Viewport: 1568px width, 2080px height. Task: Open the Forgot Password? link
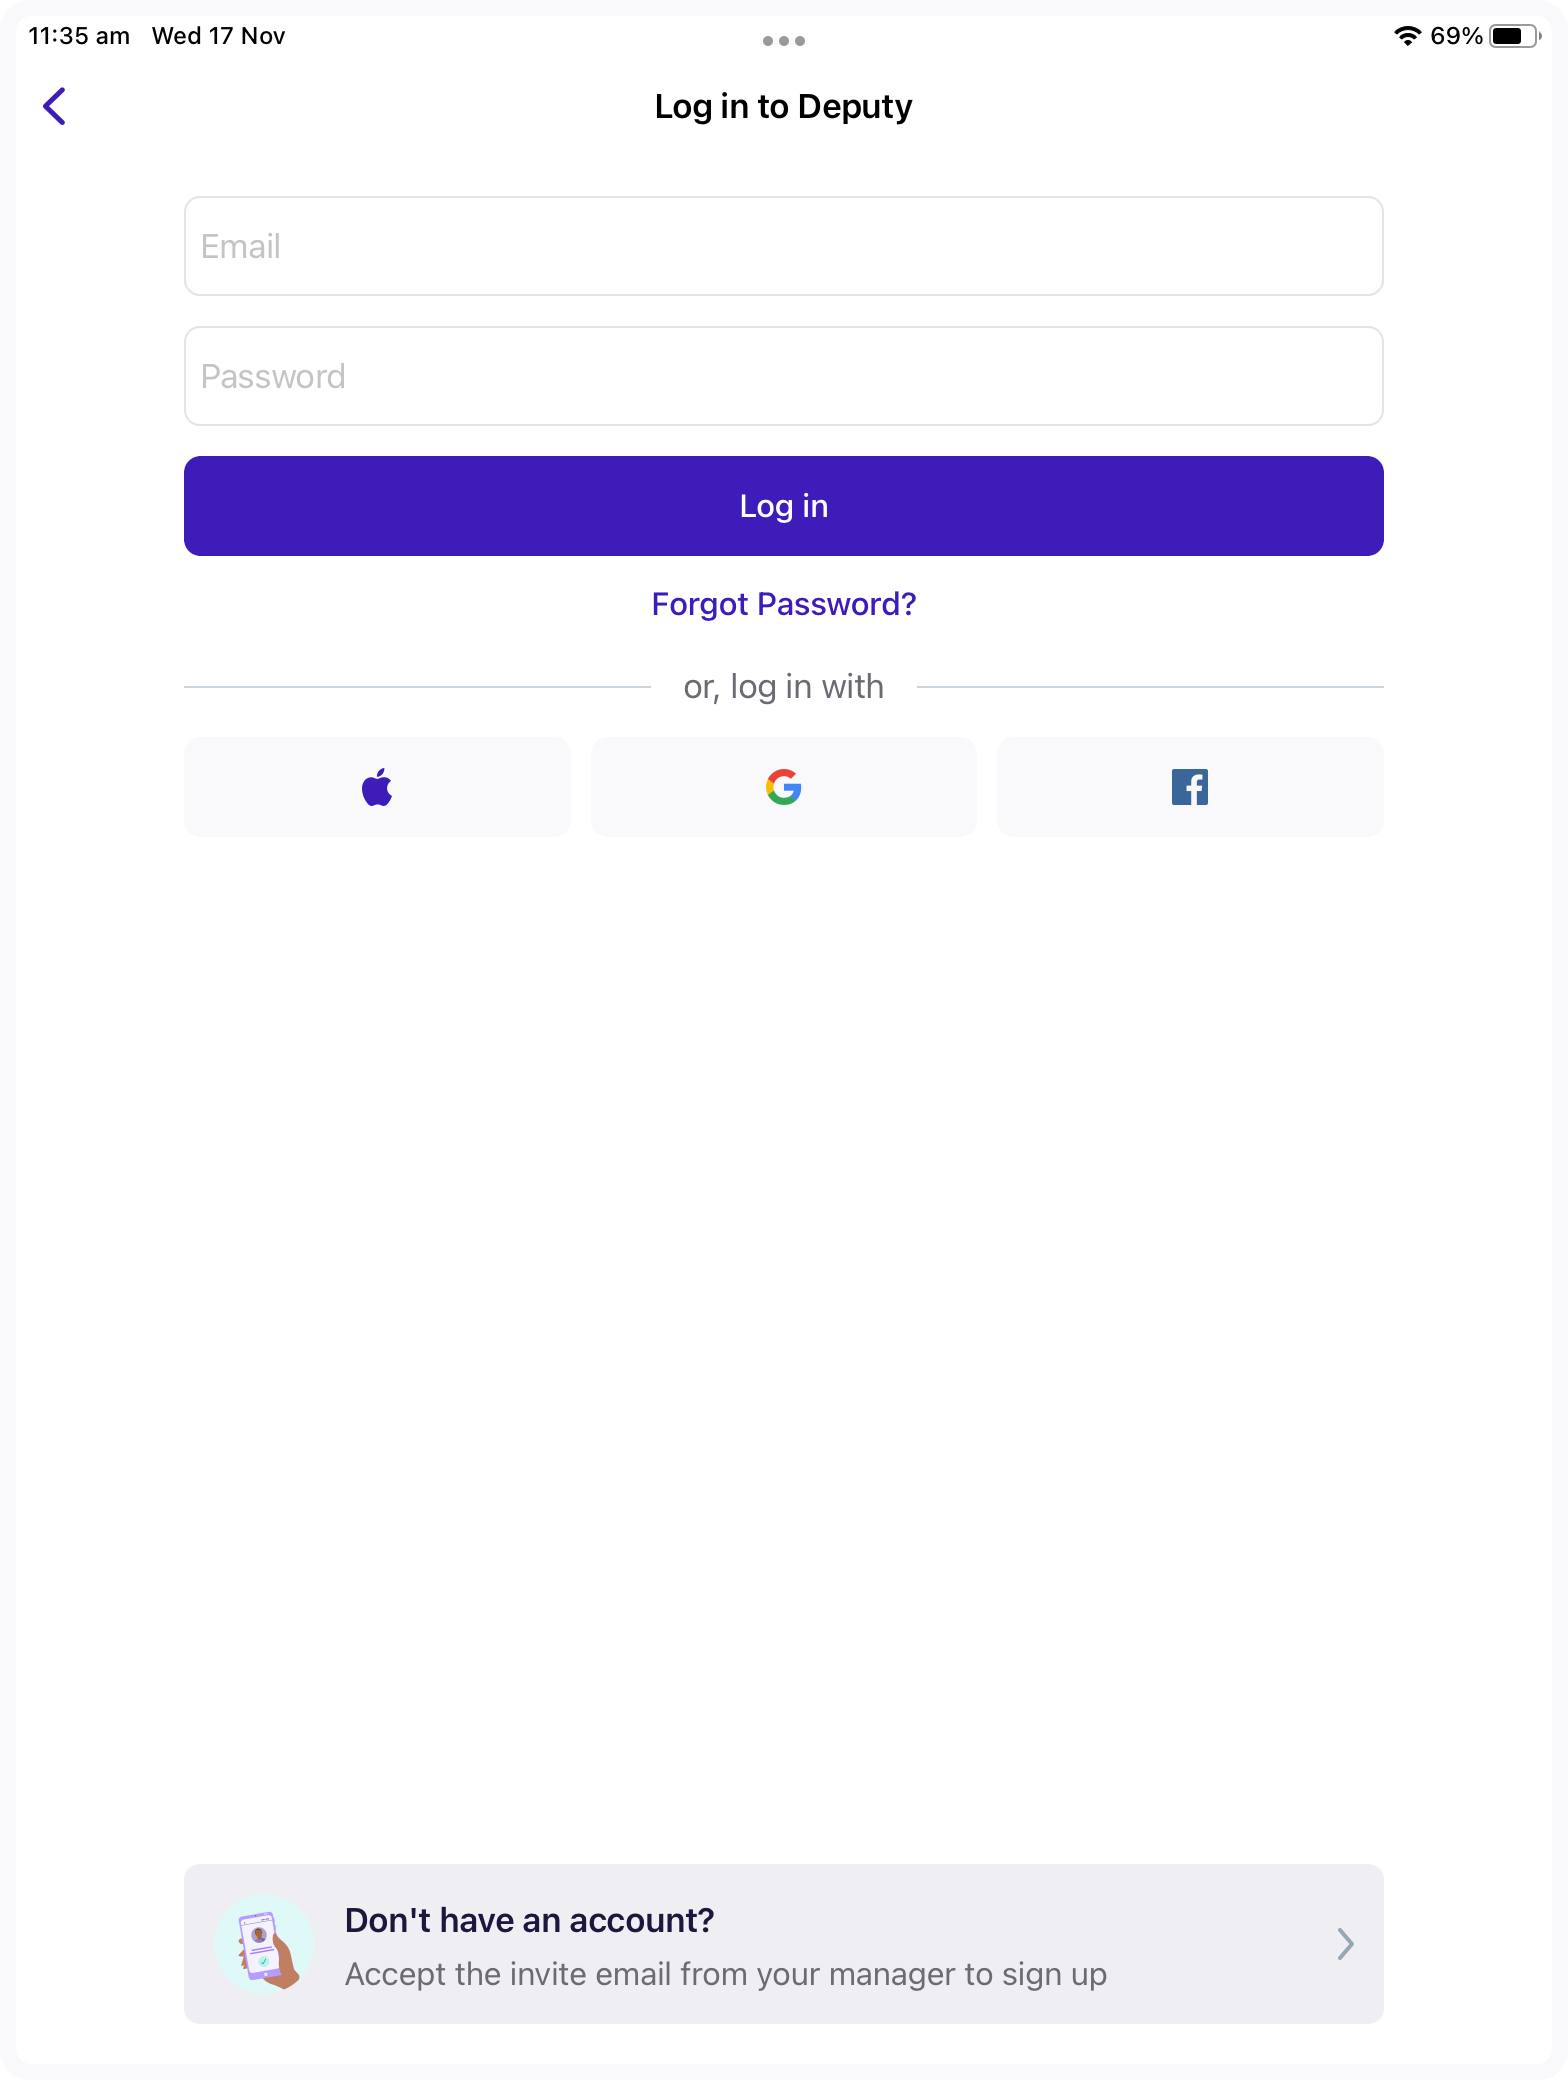click(x=783, y=604)
